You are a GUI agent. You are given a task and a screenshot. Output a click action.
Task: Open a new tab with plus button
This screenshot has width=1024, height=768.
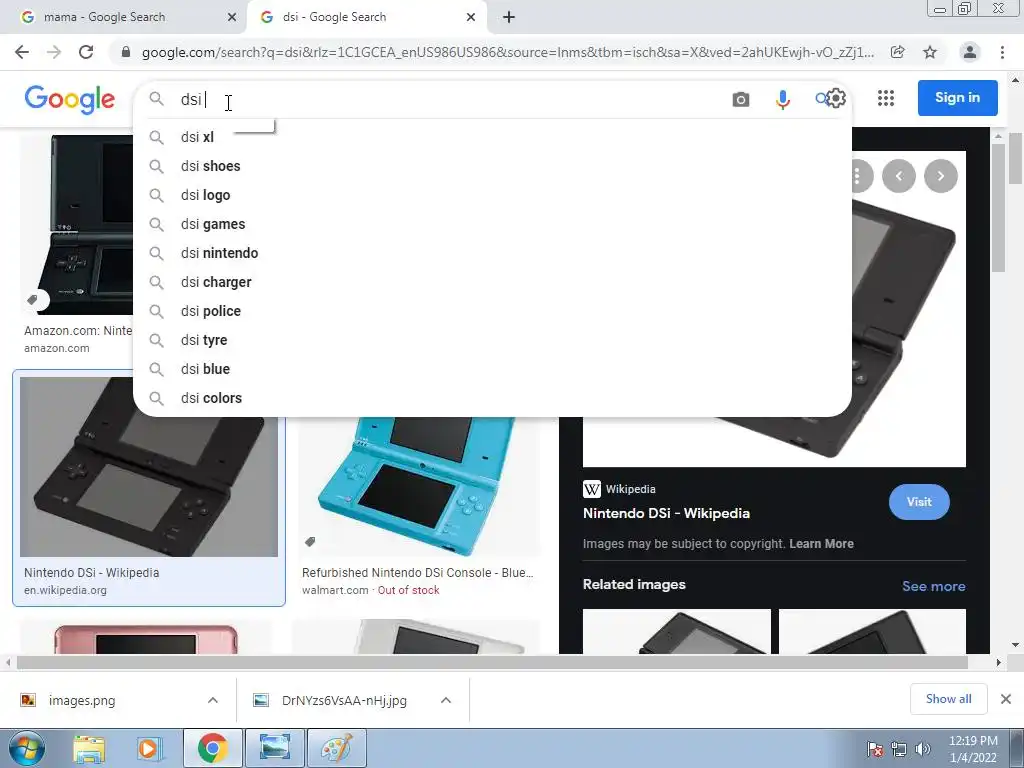509,17
